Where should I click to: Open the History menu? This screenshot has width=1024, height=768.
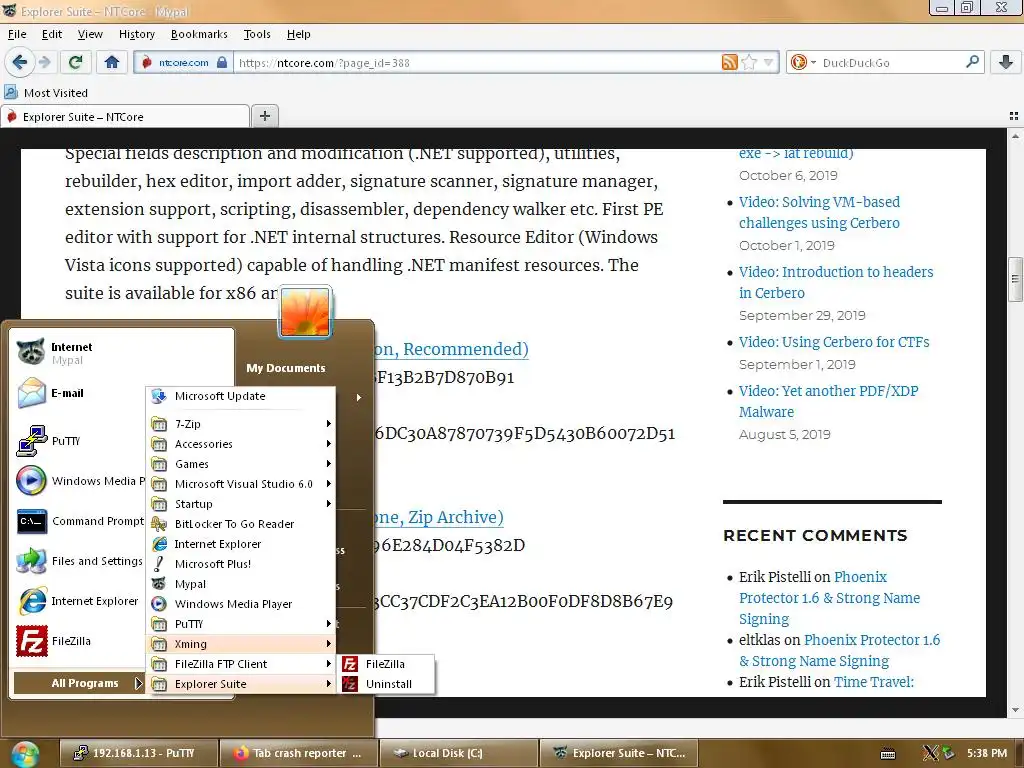tap(136, 34)
